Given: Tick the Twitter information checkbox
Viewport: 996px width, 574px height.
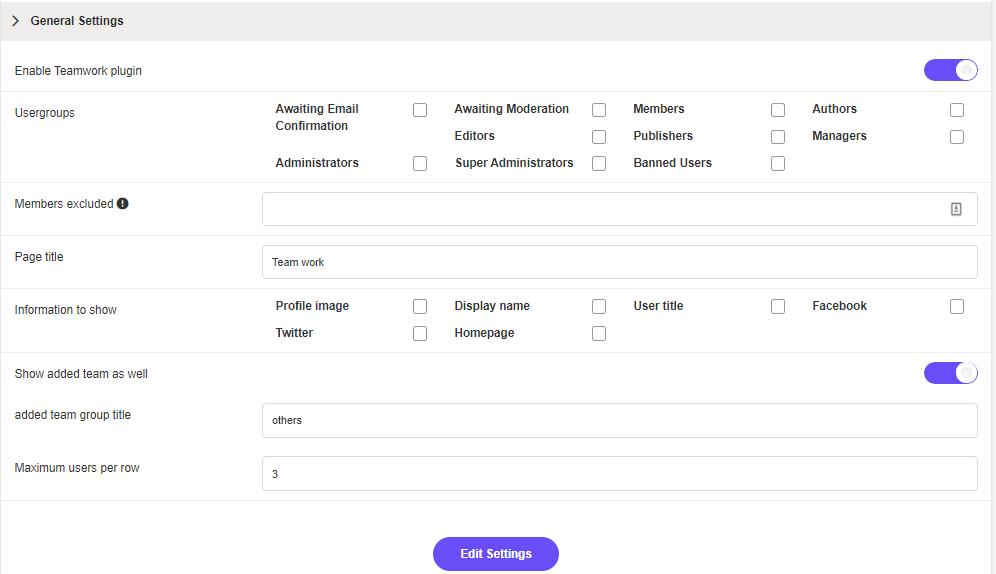Looking at the screenshot, I should tap(420, 334).
